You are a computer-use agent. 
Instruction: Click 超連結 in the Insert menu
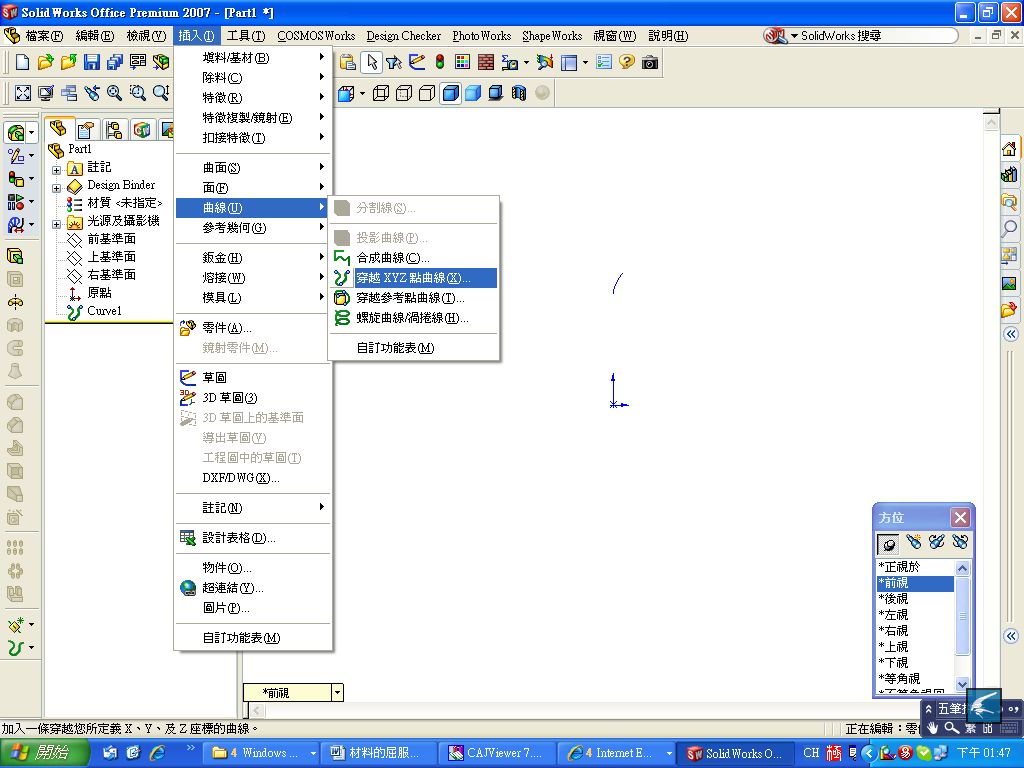click(x=253, y=588)
